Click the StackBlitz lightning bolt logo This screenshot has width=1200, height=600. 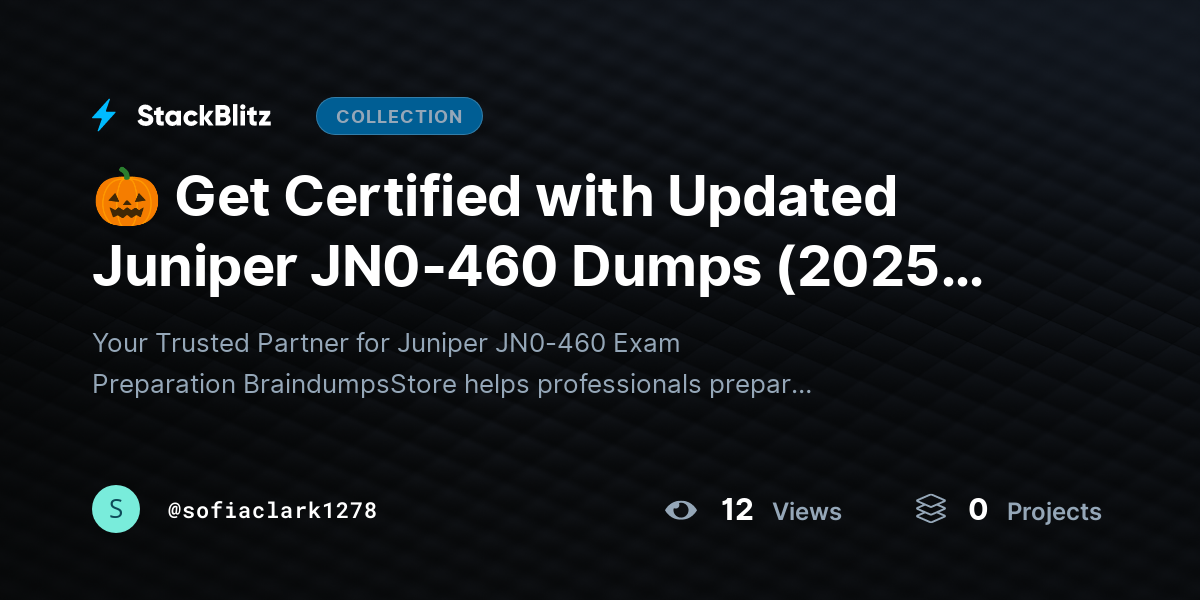click(x=104, y=116)
